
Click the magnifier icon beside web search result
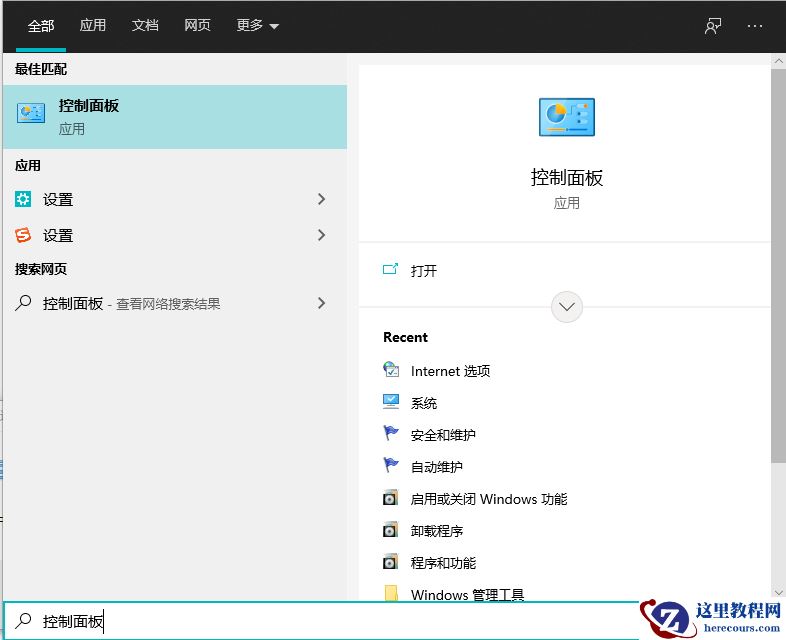click(23, 303)
